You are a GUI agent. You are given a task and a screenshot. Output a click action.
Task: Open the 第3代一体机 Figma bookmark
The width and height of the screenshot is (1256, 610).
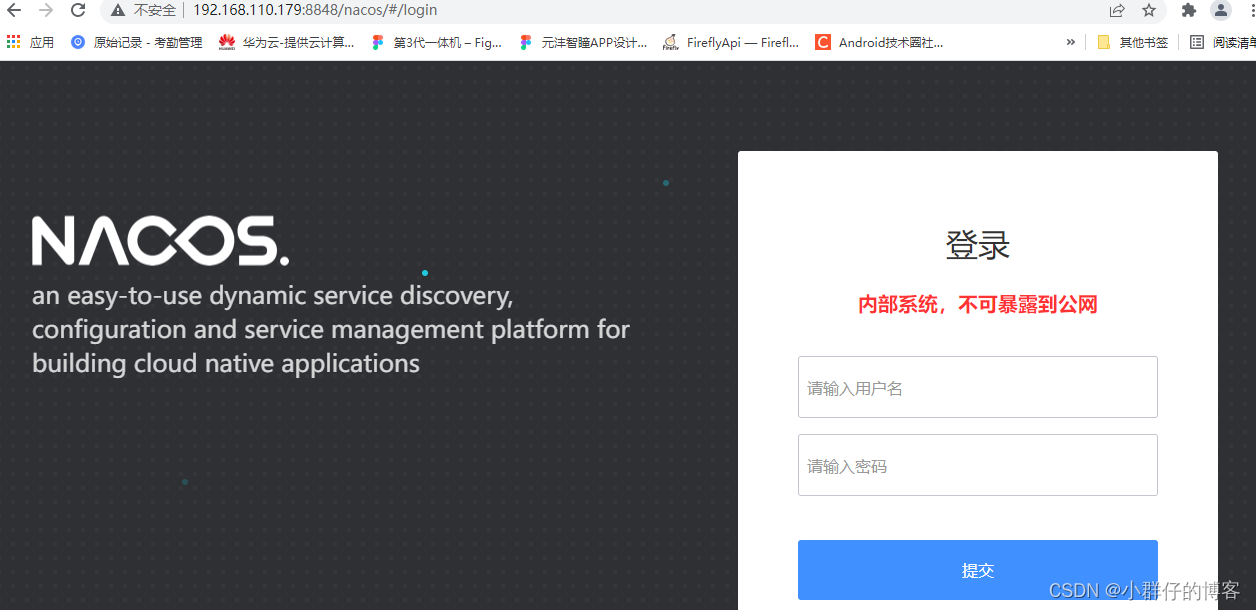[436, 42]
